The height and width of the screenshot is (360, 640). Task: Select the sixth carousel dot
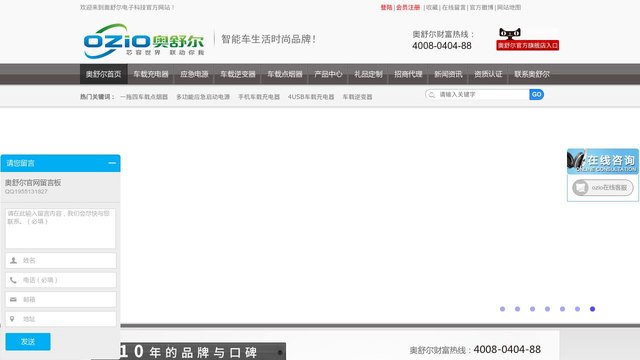(578, 309)
